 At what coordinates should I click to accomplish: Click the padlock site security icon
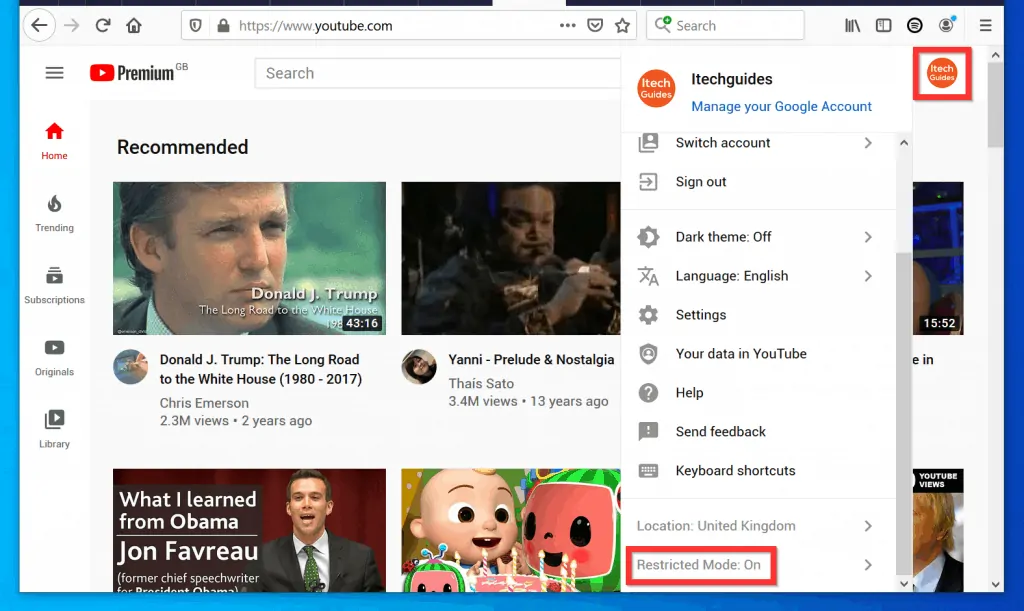[x=223, y=25]
